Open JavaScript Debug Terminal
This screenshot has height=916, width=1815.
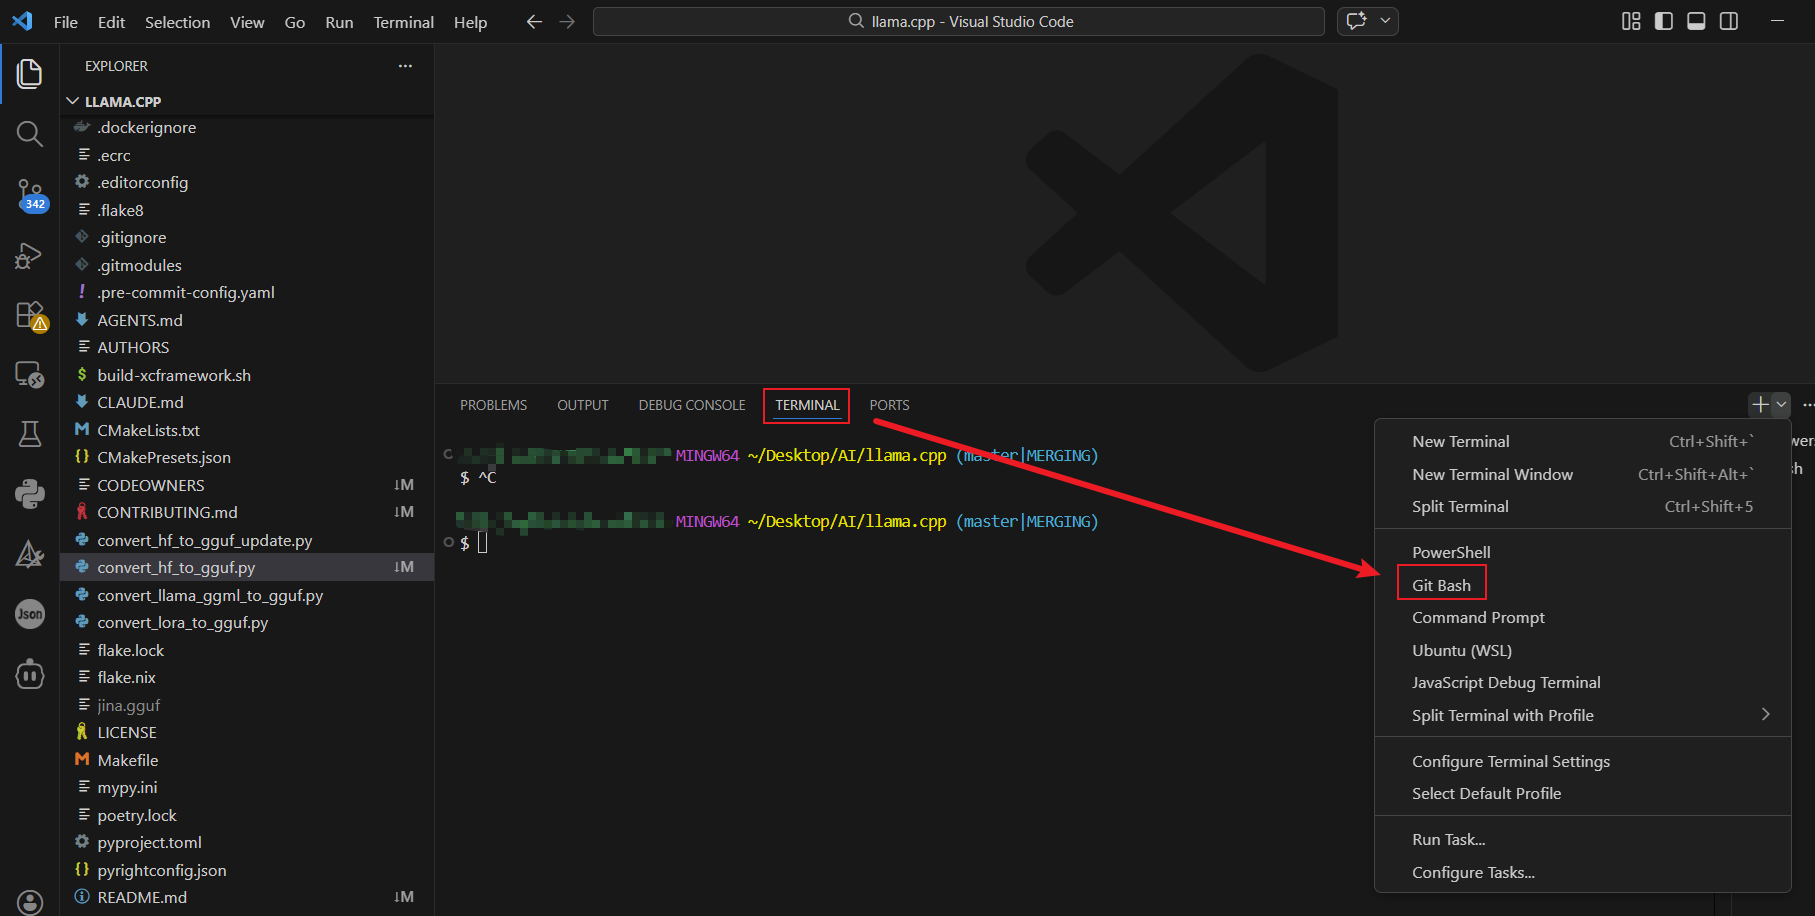point(1582,683)
